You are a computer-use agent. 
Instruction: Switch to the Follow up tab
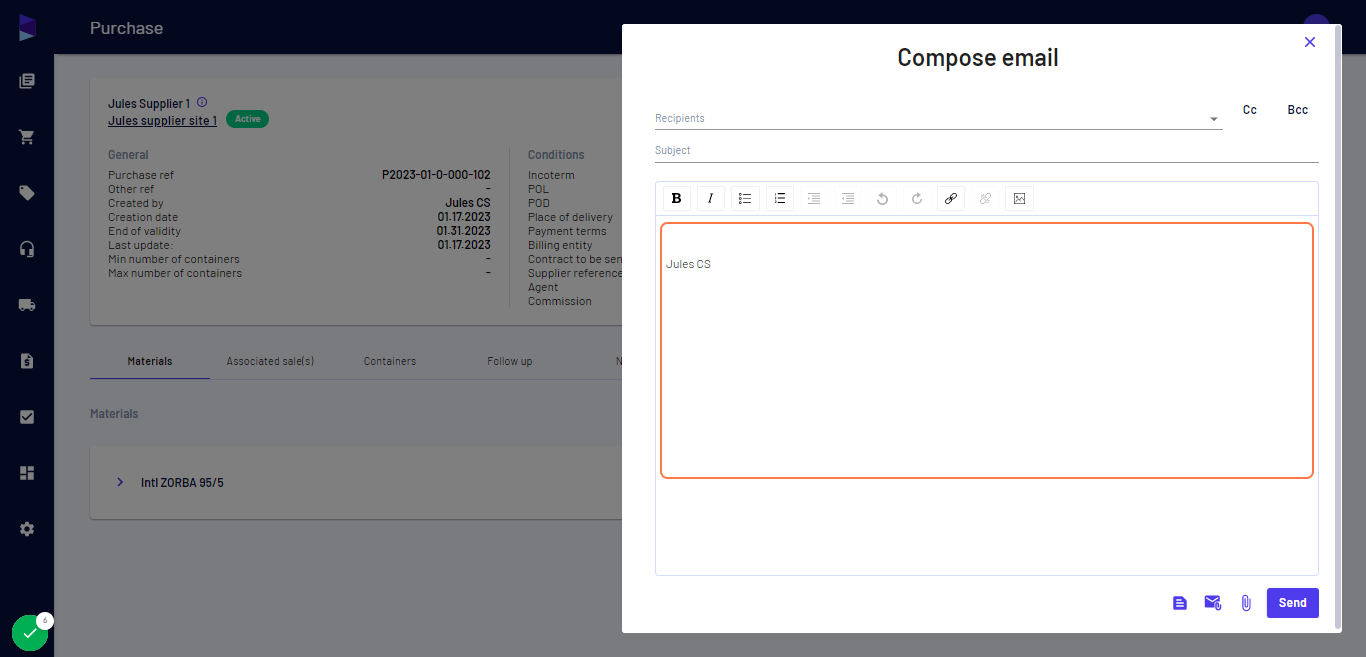510,361
